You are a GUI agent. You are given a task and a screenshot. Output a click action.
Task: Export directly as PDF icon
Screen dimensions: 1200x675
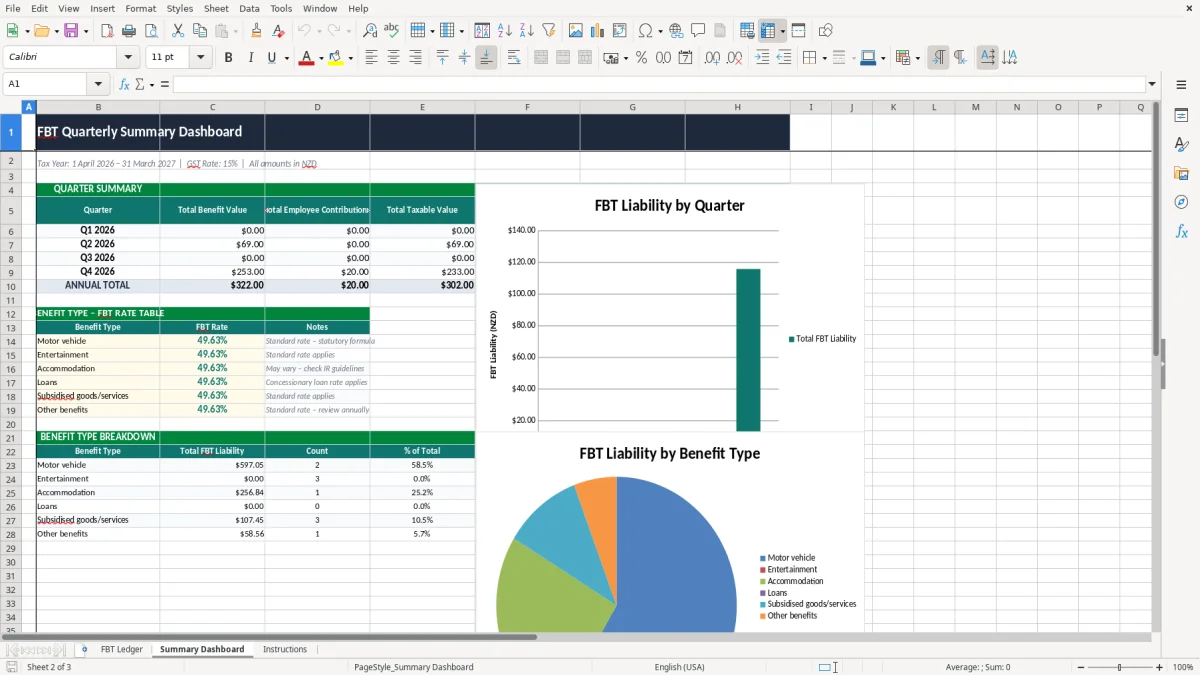[x=107, y=31]
